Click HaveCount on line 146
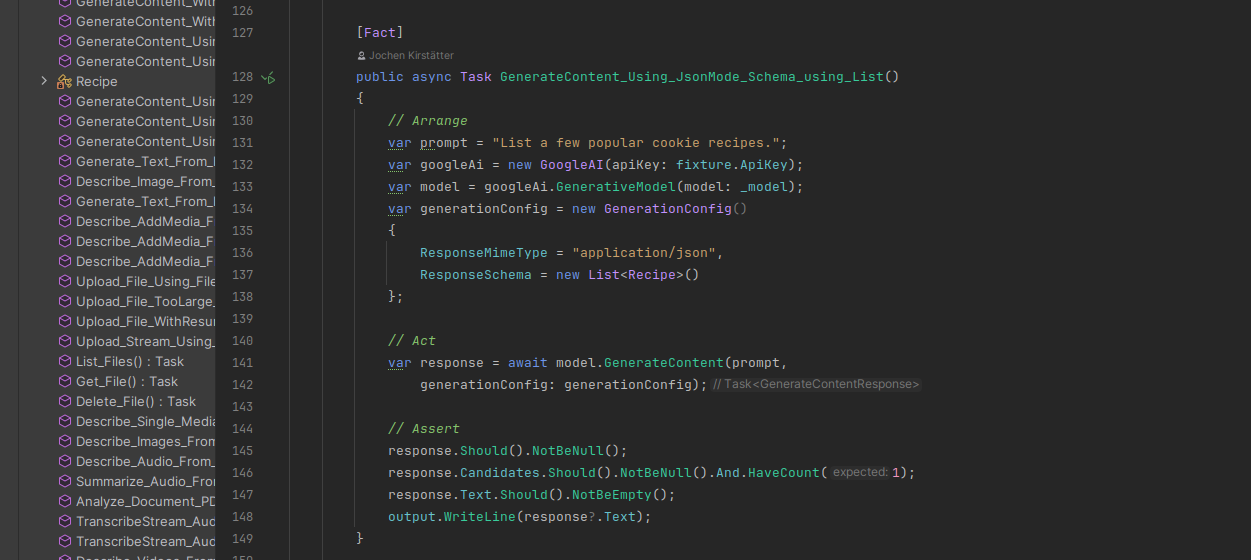 784,473
